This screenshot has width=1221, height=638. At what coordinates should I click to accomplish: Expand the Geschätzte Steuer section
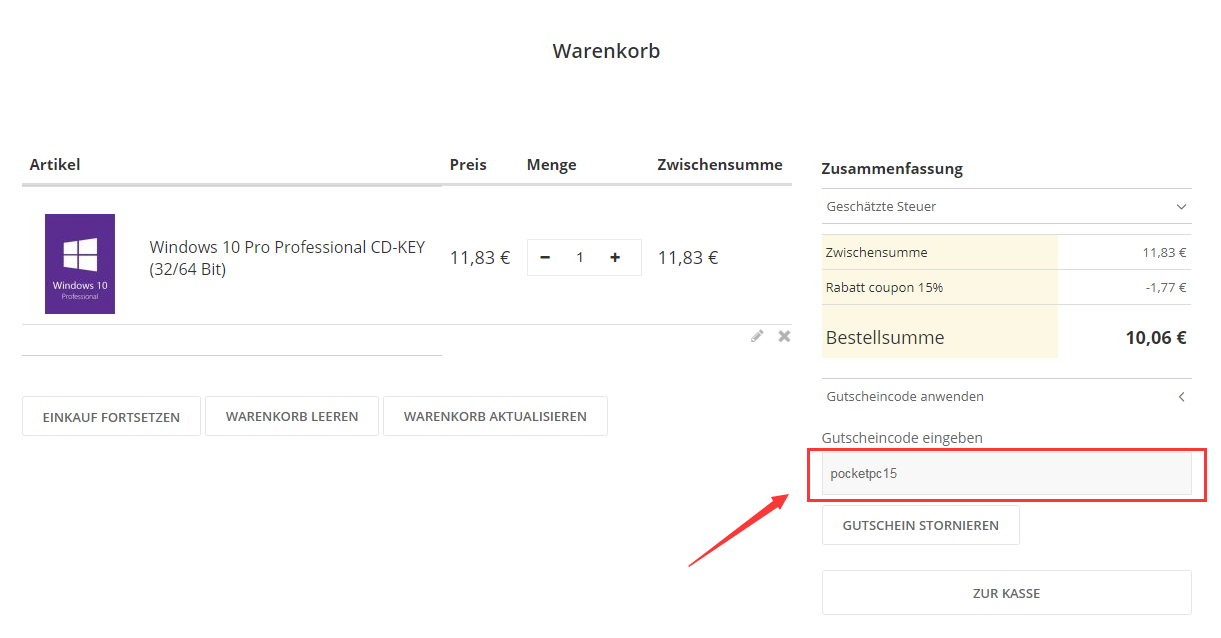pos(1006,207)
